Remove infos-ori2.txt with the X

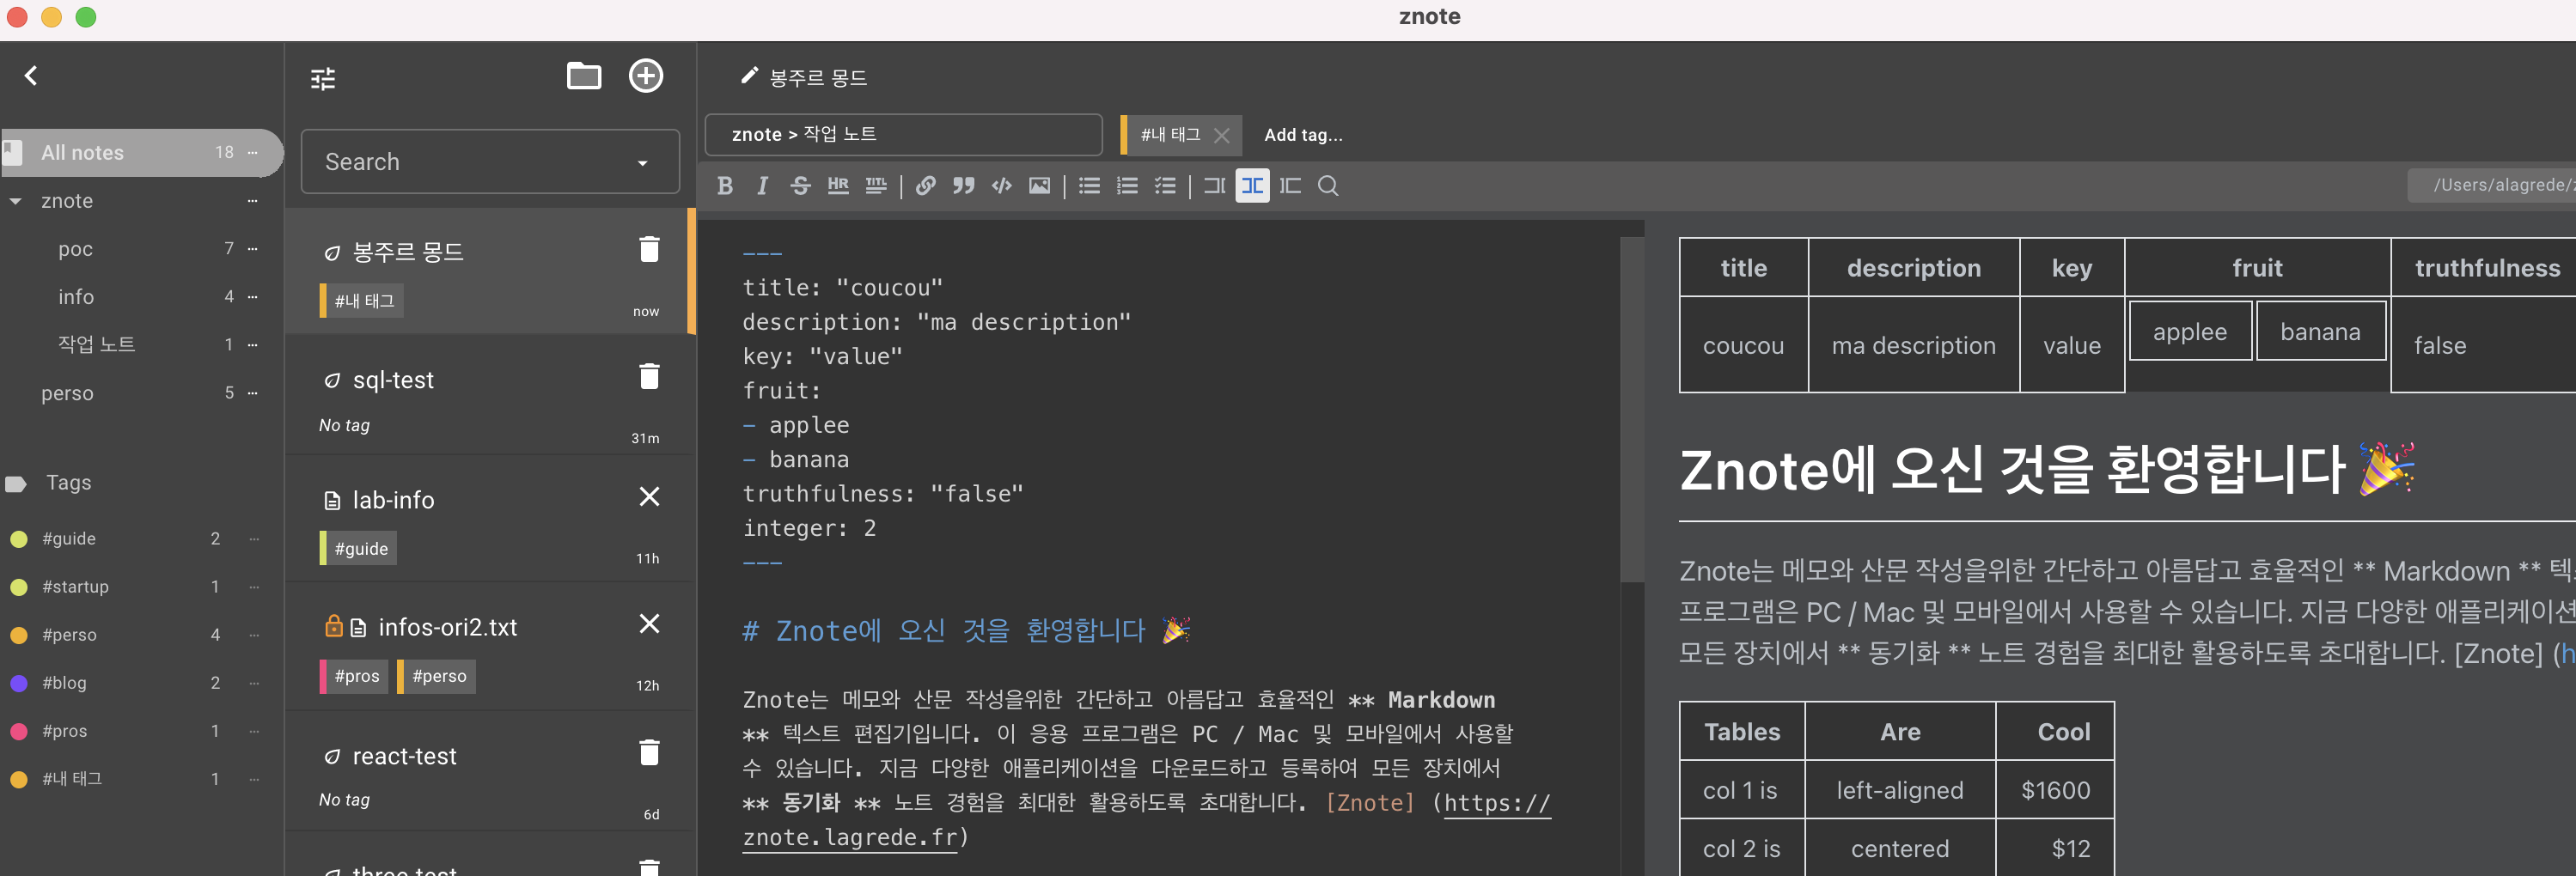pyautogui.click(x=649, y=624)
